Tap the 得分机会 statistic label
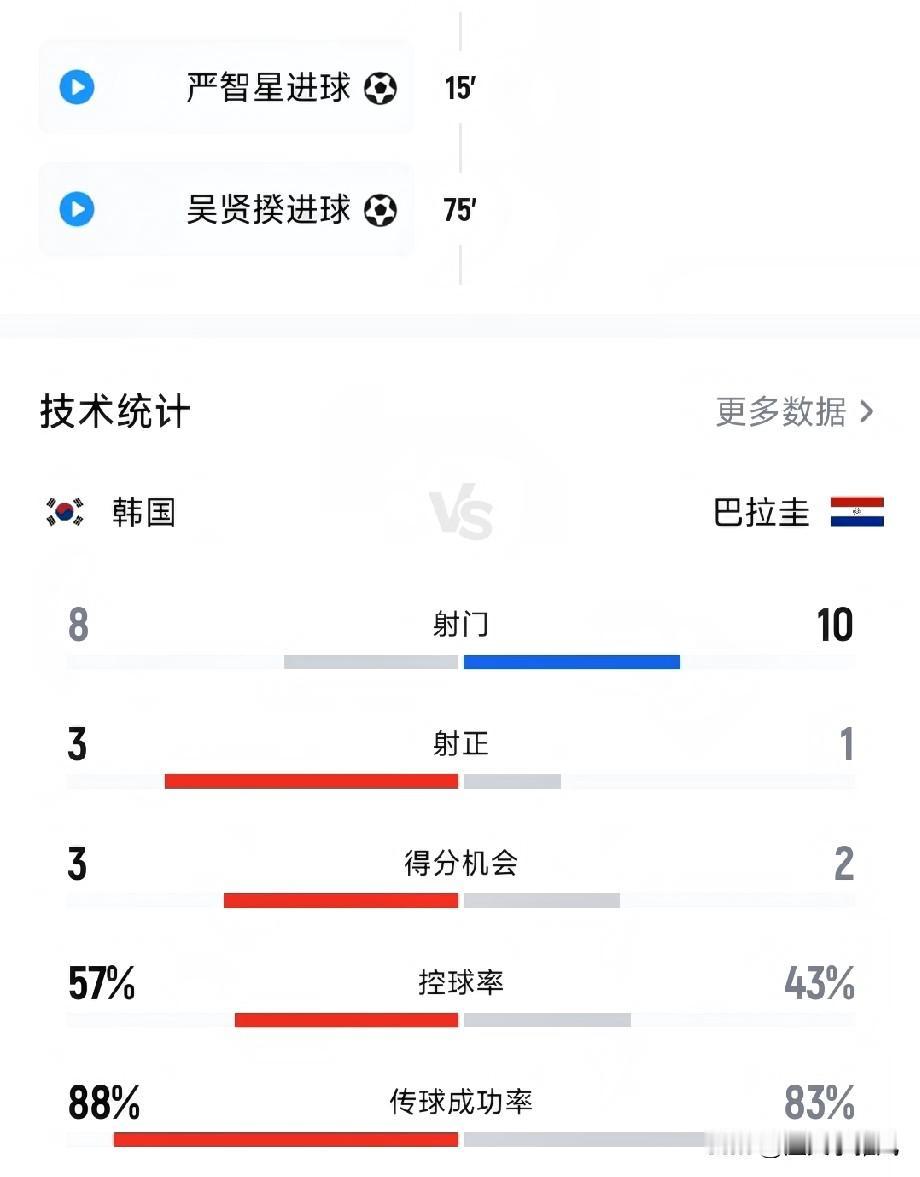Viewport: 920px width, 1177px height. [461, 863]
